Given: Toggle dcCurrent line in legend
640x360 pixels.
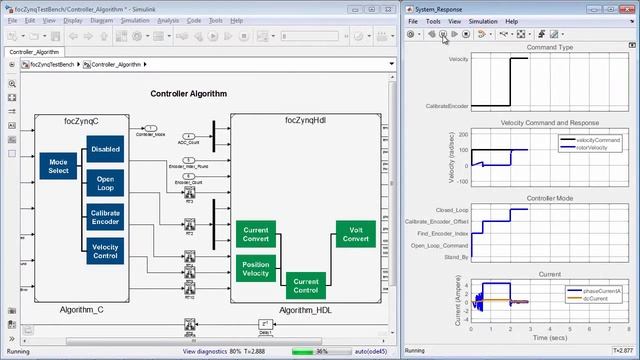Looking at the screenshot, I should [588, 299].
